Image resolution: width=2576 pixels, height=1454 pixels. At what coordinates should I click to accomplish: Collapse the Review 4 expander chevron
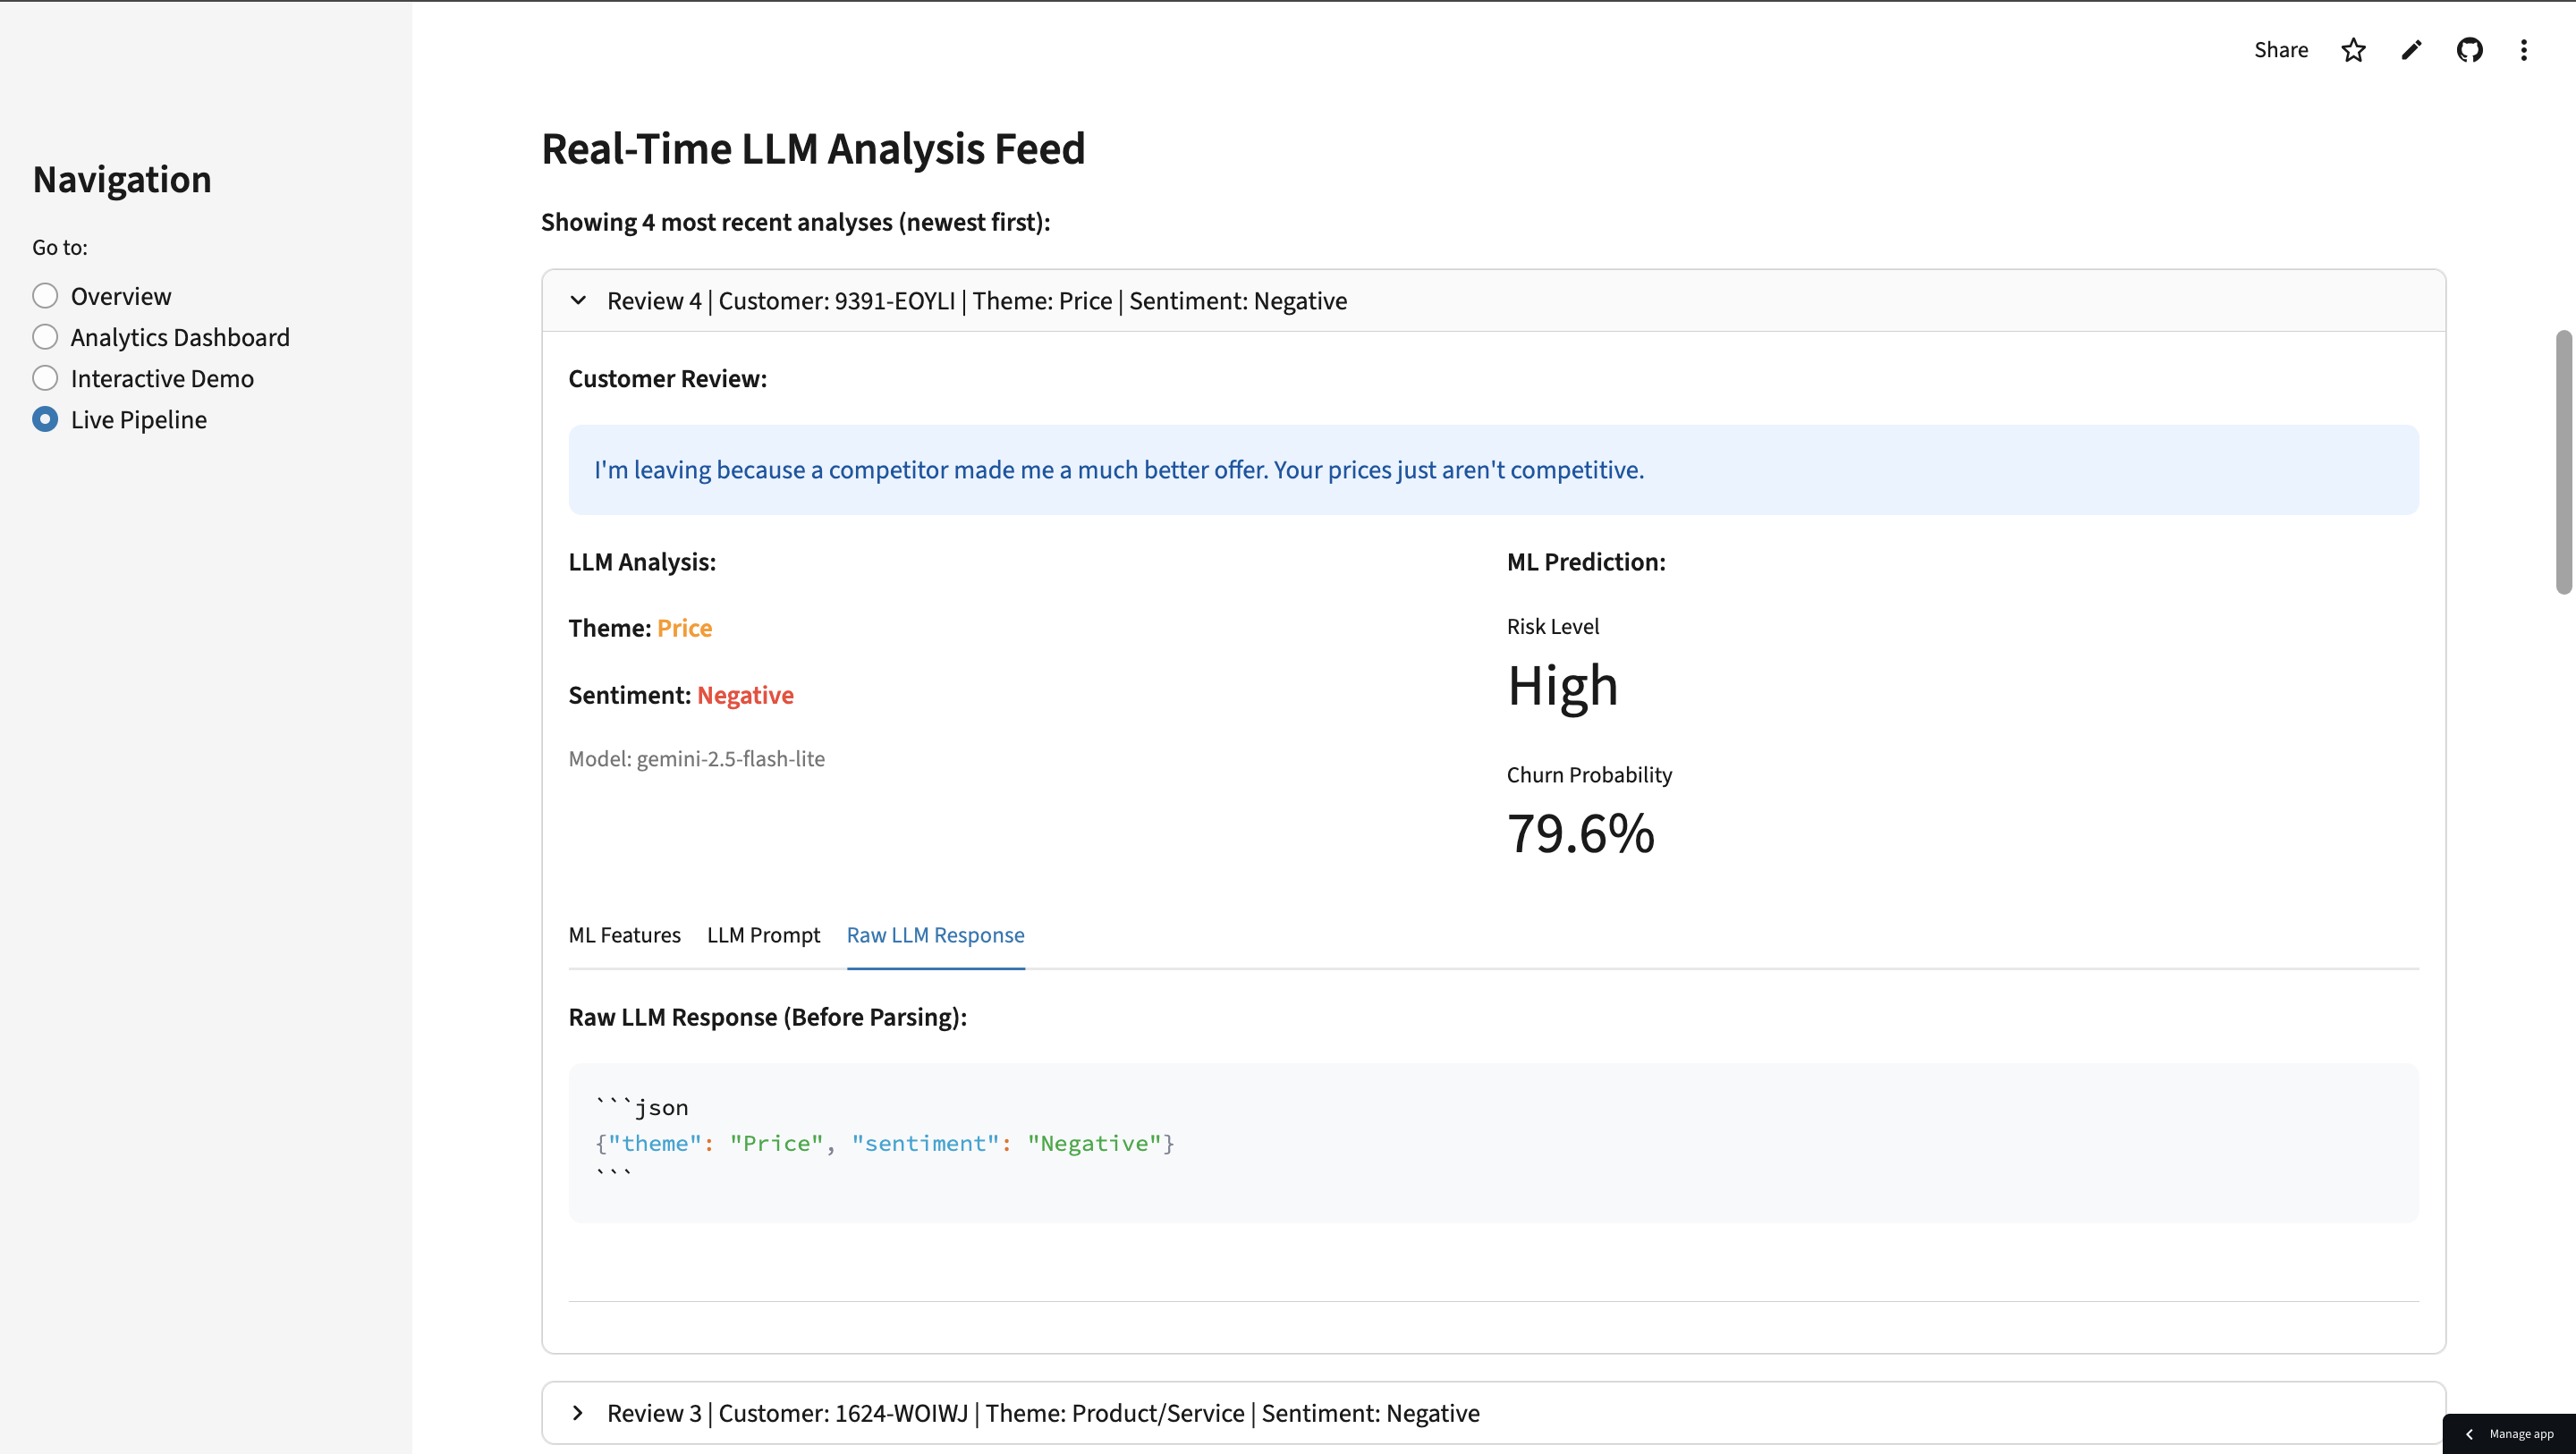tap(578, 300)
